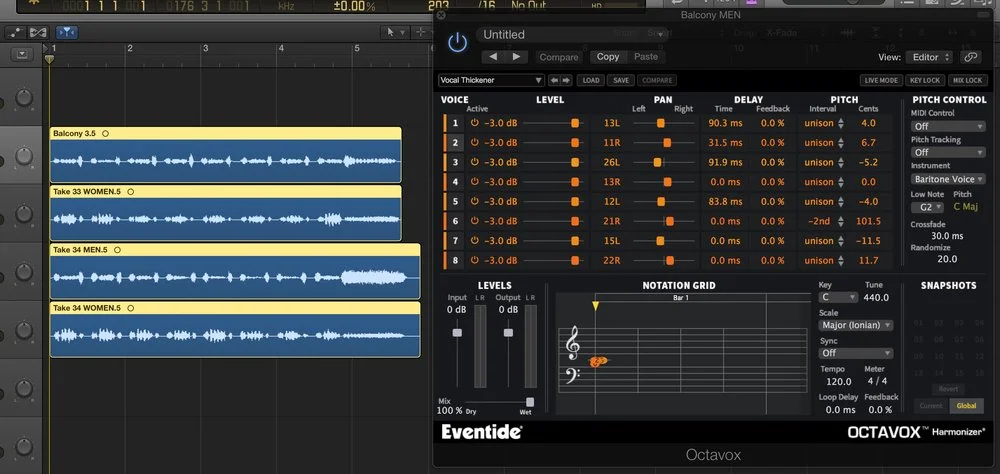
Task: Click the voice 6 number tab
Action: click(454, 221)
